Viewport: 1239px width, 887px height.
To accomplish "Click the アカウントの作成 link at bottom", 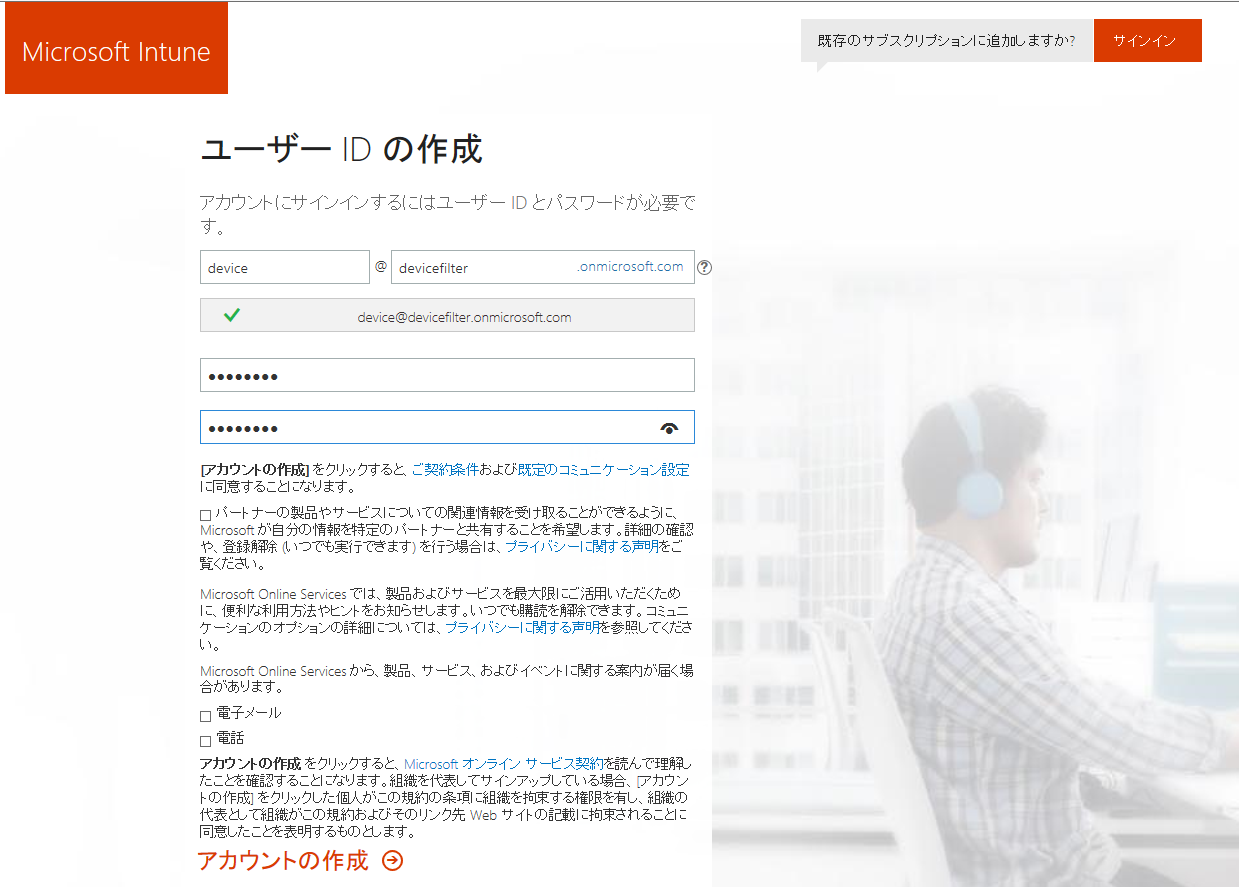I will click(x=283, y=861).
